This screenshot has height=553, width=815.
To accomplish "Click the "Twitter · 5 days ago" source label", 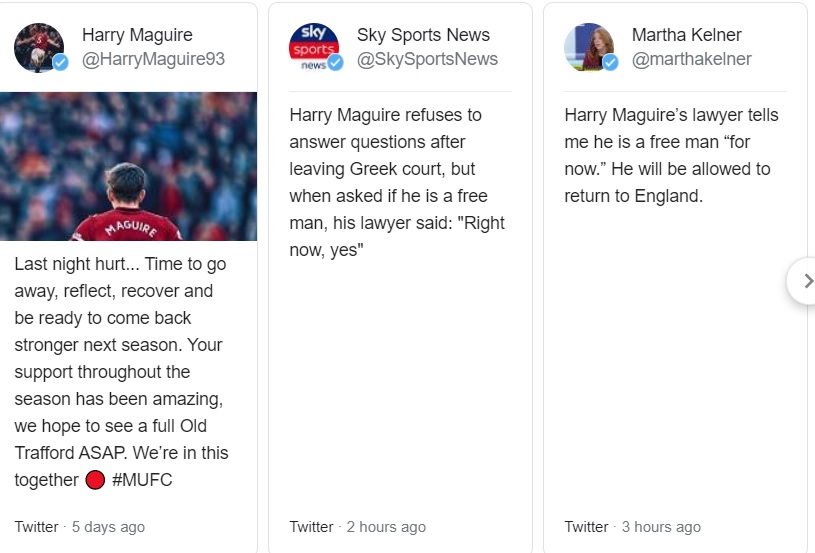I will 79,526.
